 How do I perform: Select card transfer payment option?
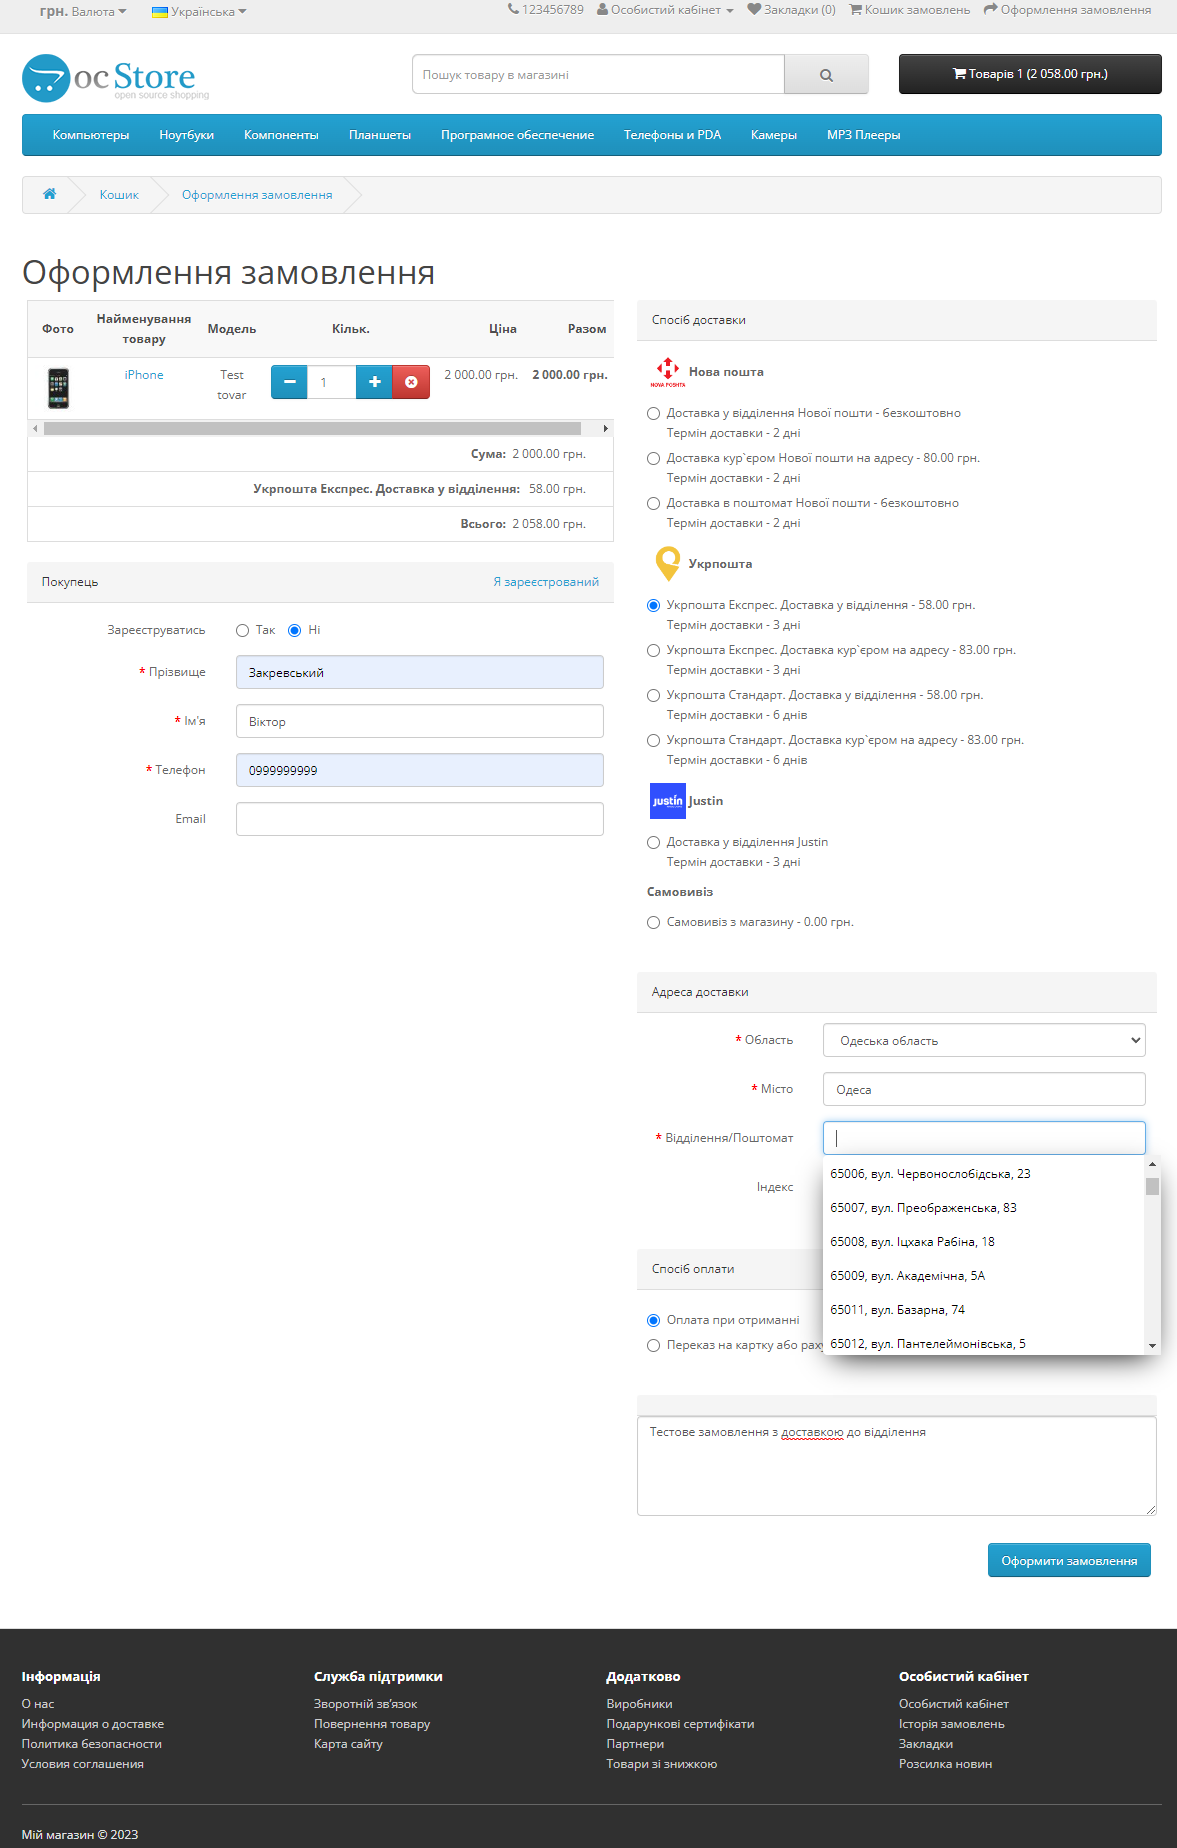point(654,1345)
